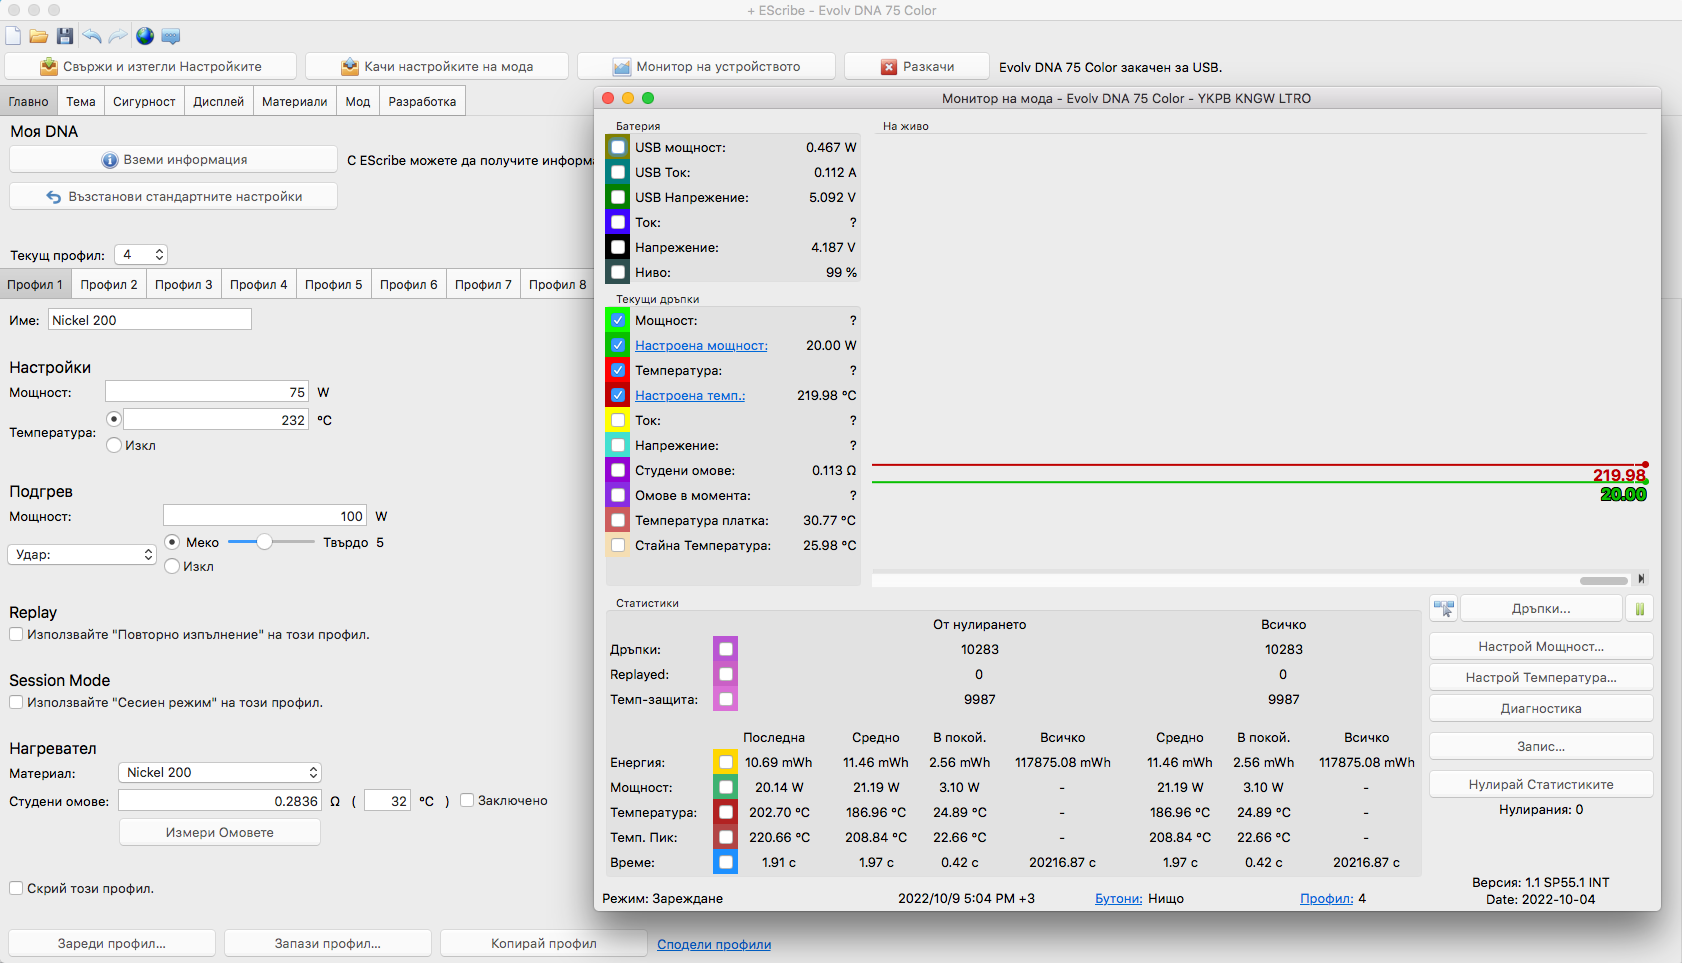The width and height of the screenshot is (1682, 963).
Task: Select the Изкл radio under Температура
Action: (x=114, y=445)
